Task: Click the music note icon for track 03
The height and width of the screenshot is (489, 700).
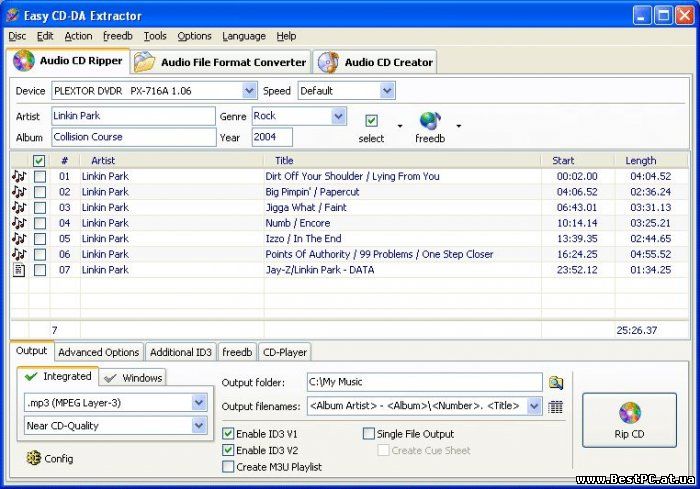Action: coord(19,208)
